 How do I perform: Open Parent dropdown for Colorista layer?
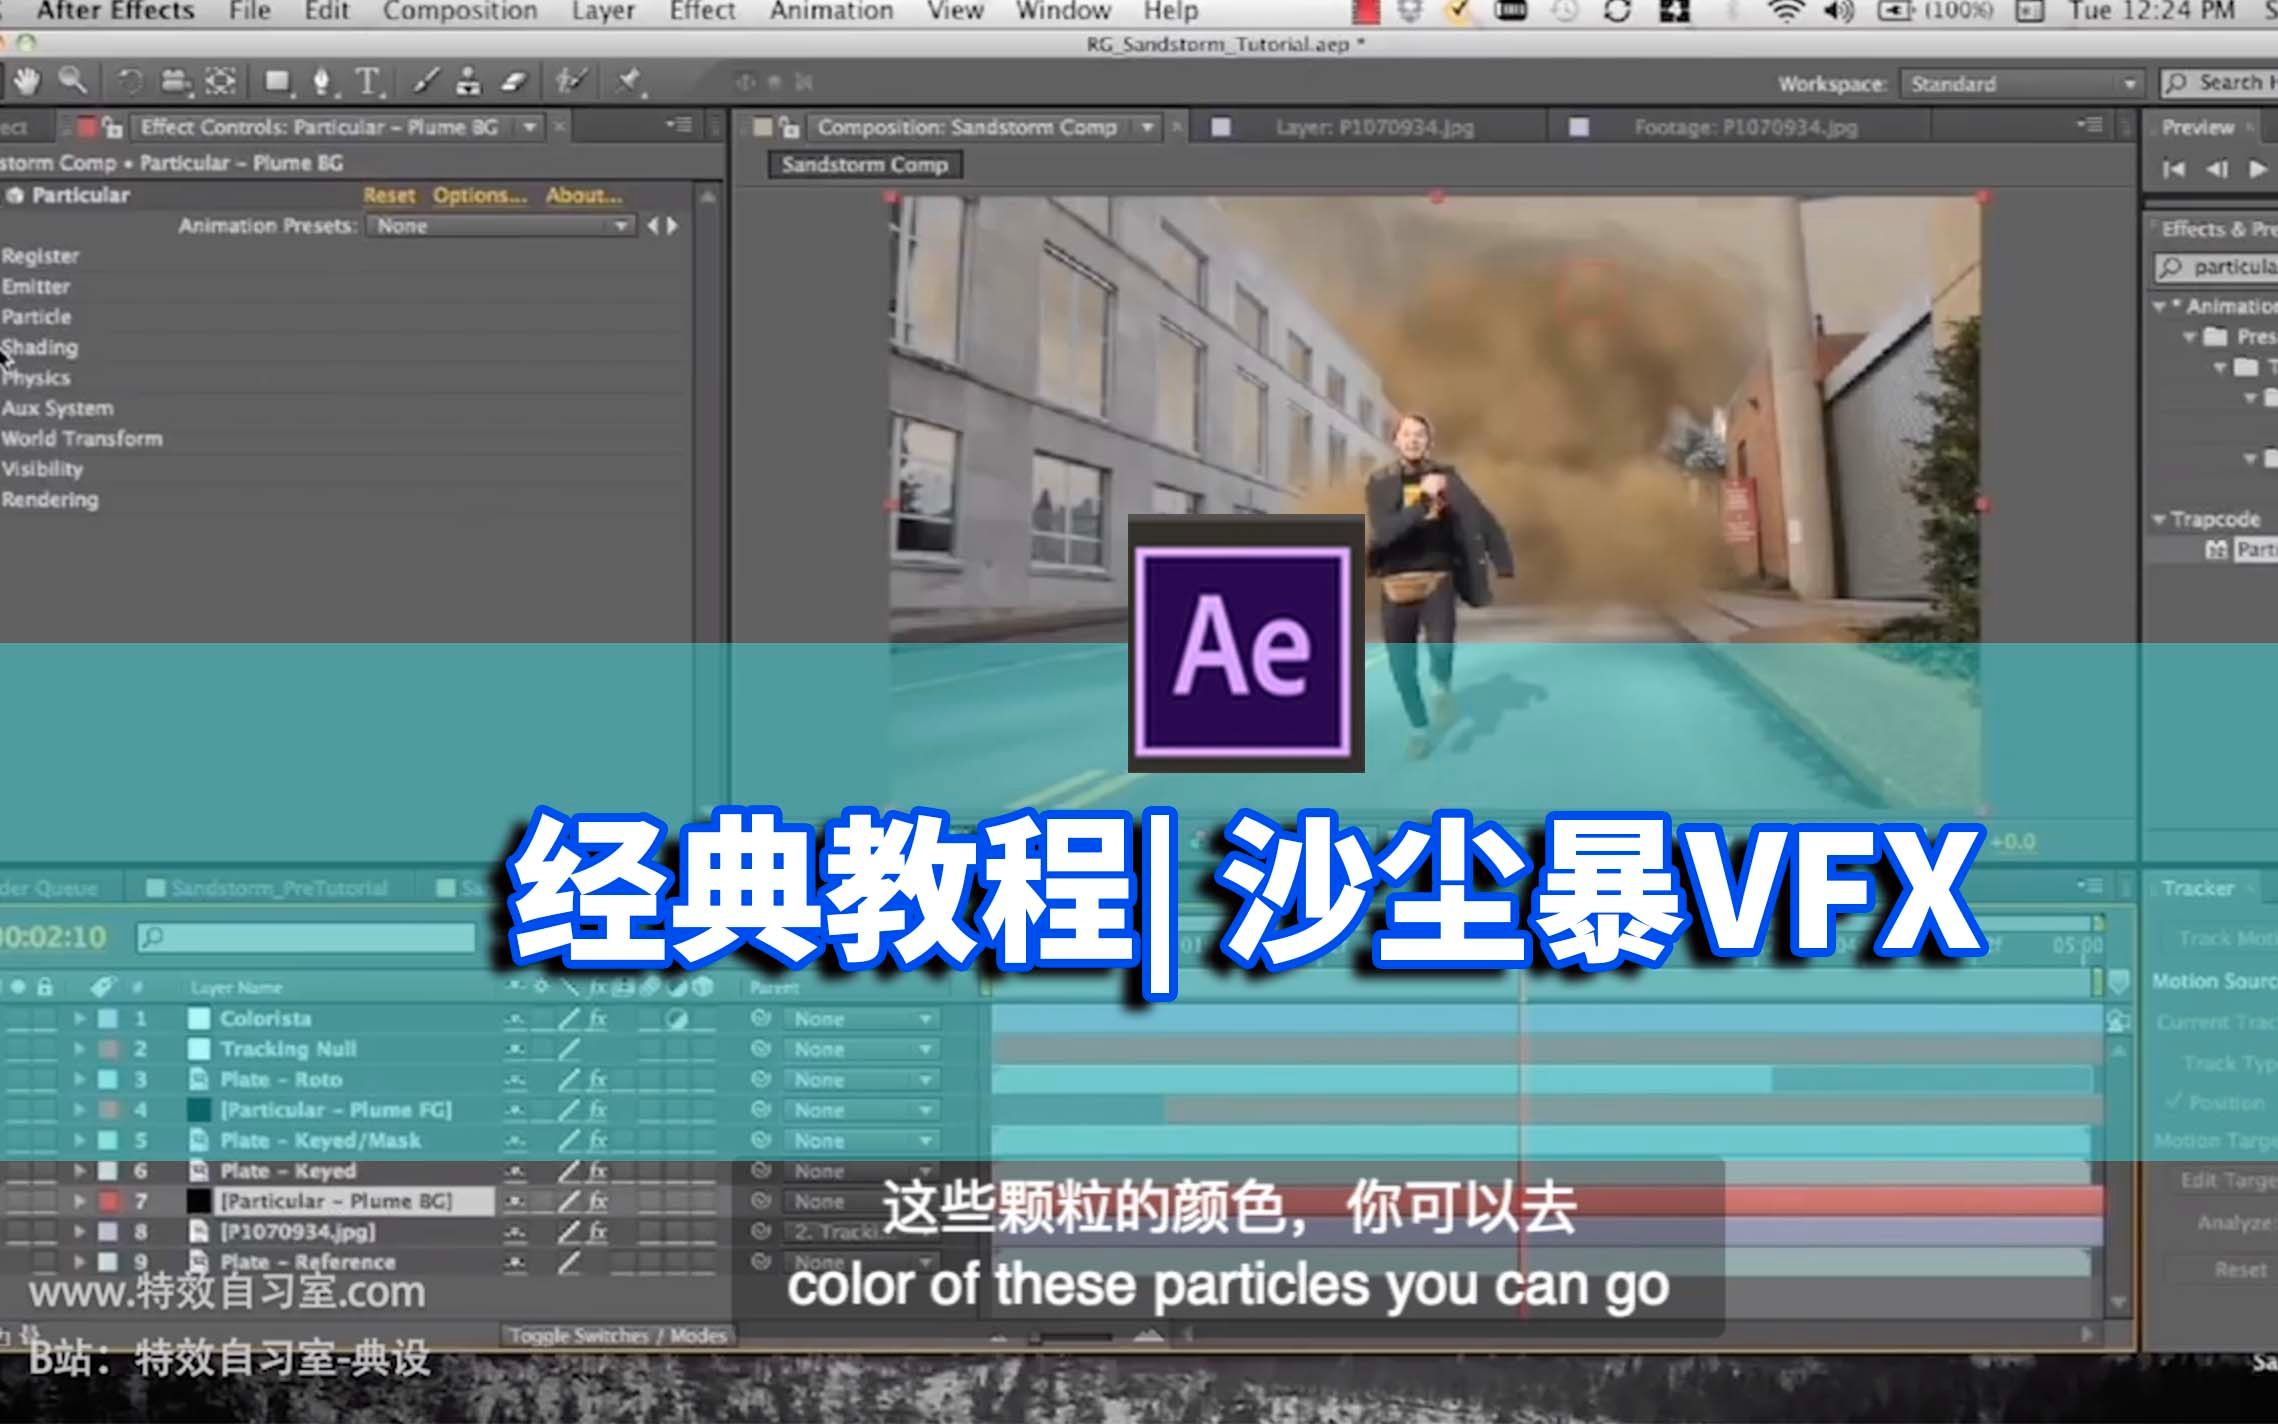862,1019
